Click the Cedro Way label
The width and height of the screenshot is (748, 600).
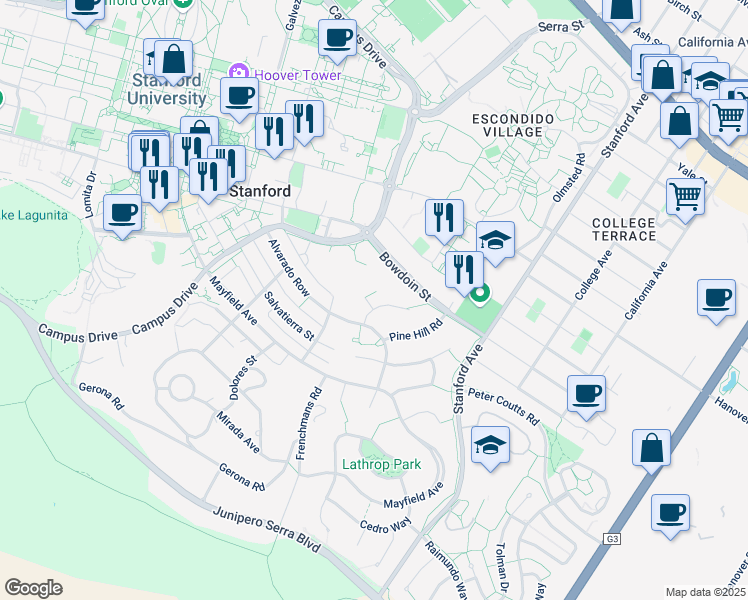tap(385, 526)
